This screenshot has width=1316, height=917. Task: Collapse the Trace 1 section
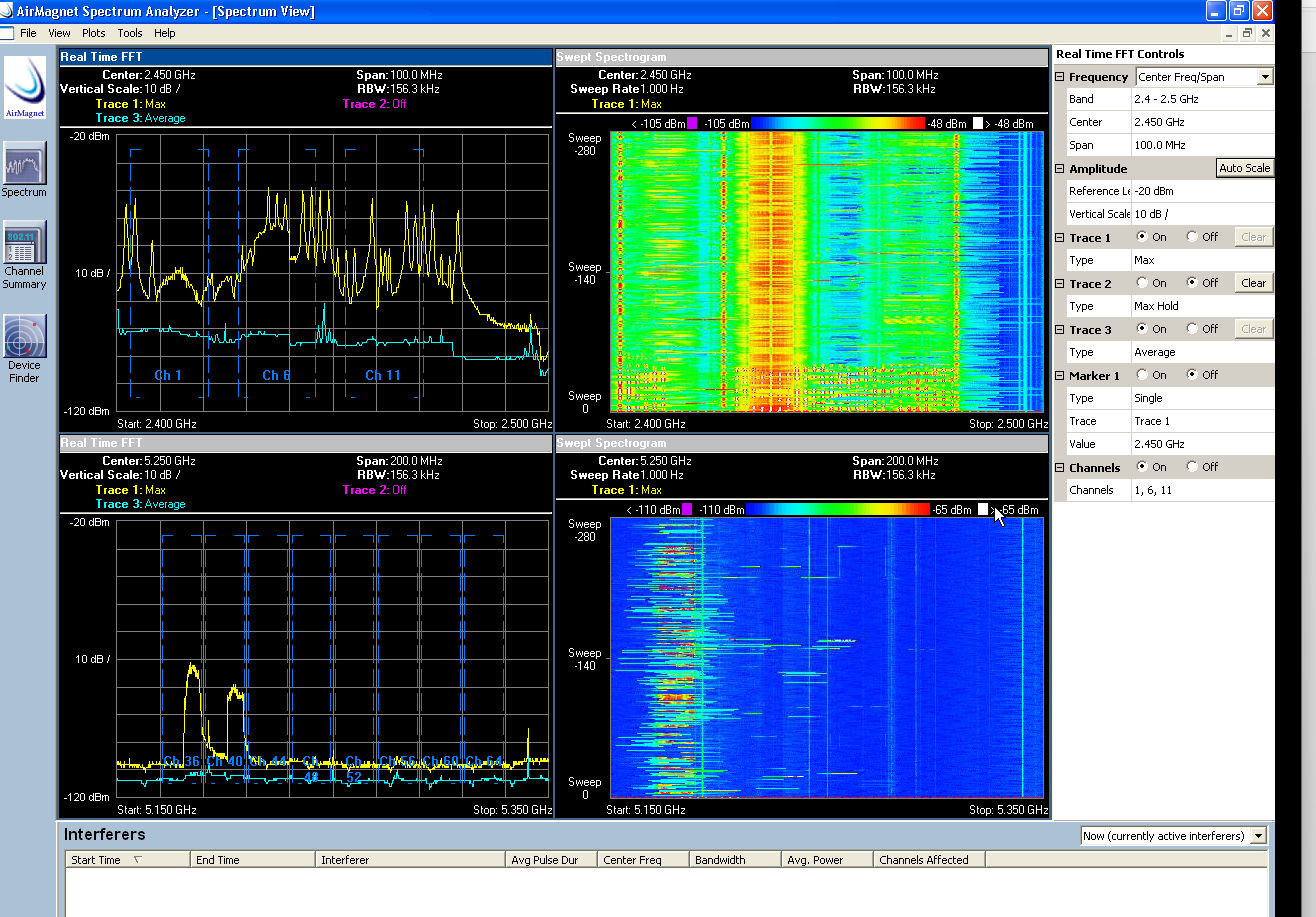(1060, 238)
